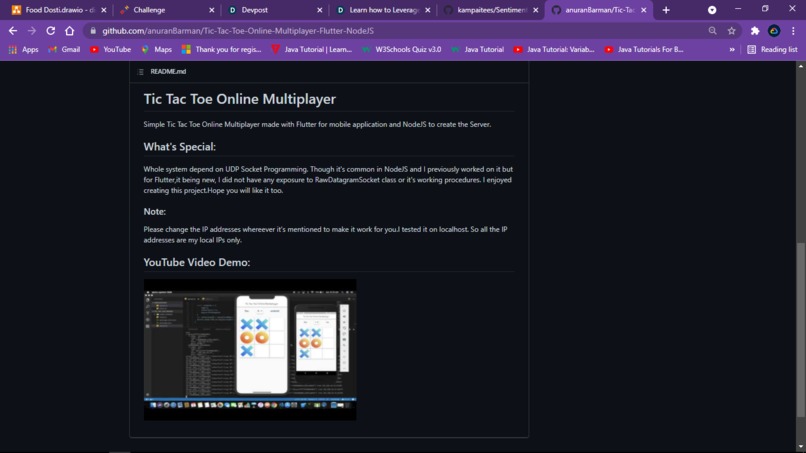Open the Apps bookmark shortcut
The width and height of the screenshot is (806, 453).
pyautogui.click(x=24, y=49)
